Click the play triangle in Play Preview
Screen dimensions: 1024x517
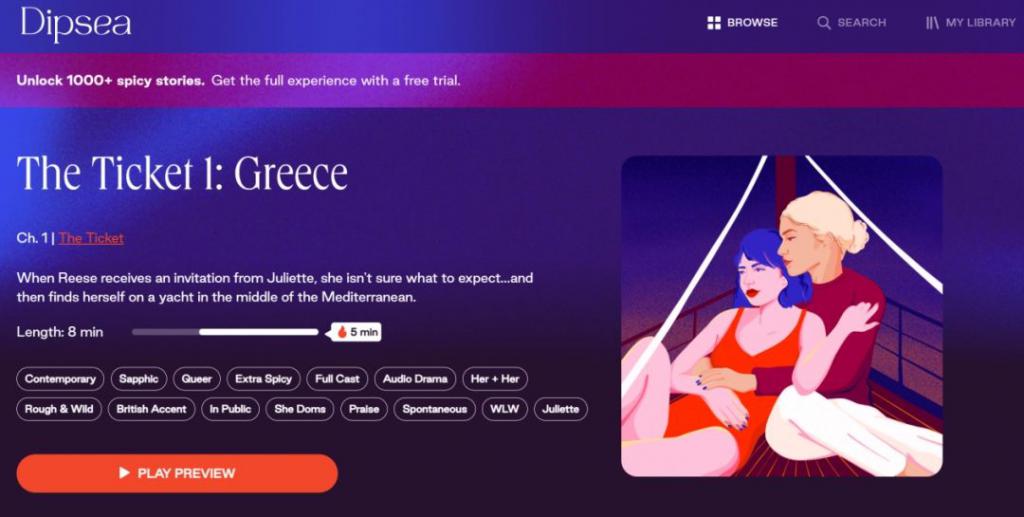click(124, 473)
